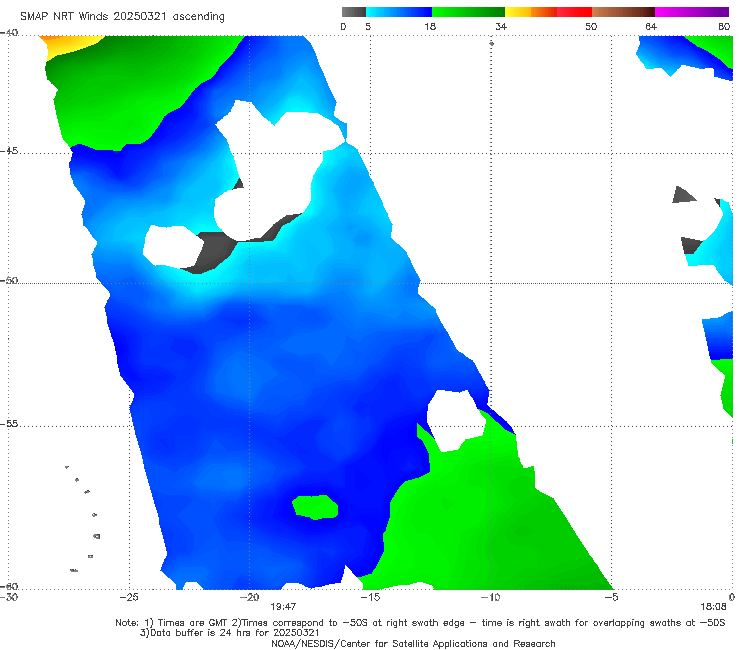Click the small green wind patch inside the blue swath

click(315, 507)
